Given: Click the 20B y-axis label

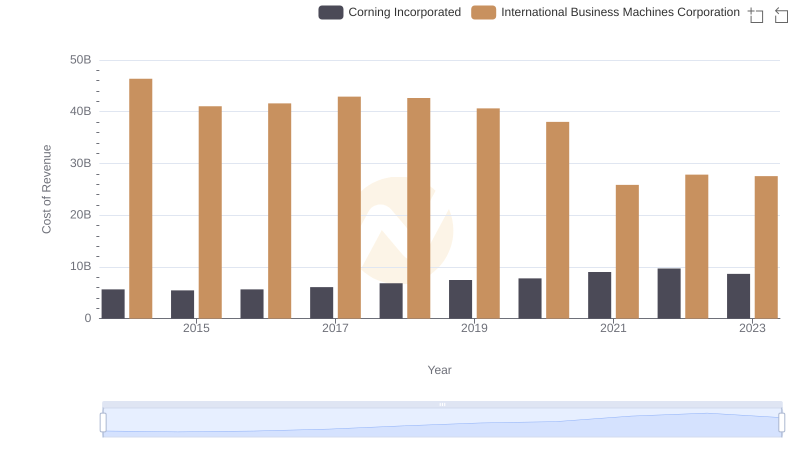Looking at the screenshot, I should pyautogui.click(x=81, y=215).
